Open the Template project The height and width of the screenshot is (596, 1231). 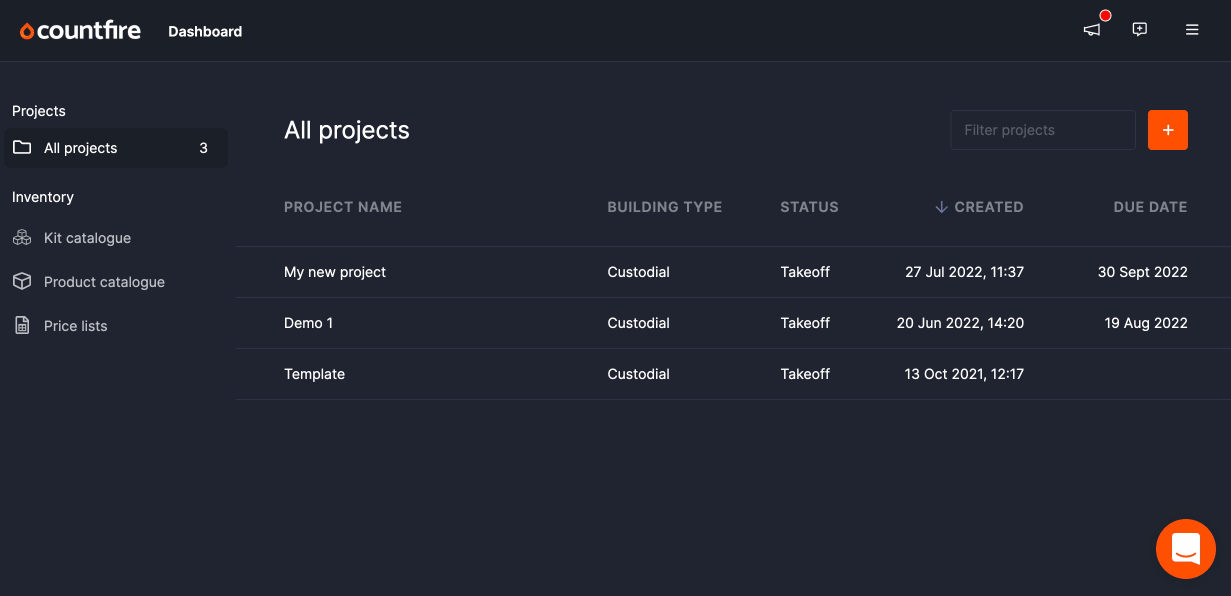click(314, 374)
